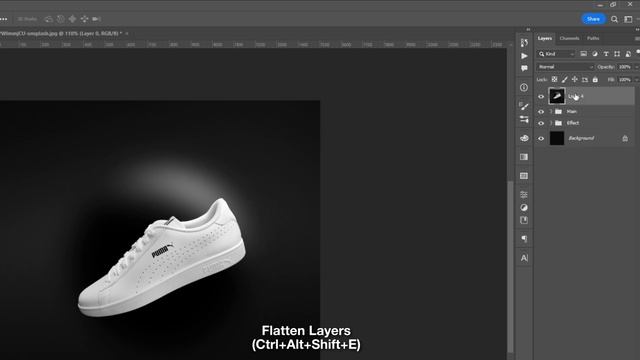Screen dimensions: 640x360
Task: Open the Paragraph panel icon
Action: [524, 239]
